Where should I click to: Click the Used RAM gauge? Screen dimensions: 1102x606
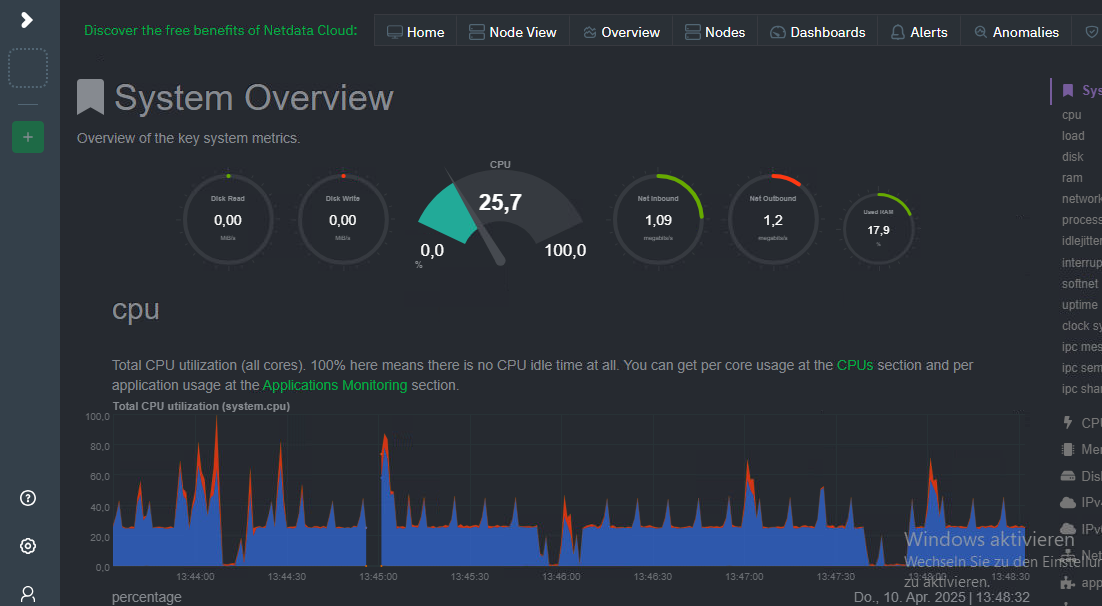coord(878,229)
